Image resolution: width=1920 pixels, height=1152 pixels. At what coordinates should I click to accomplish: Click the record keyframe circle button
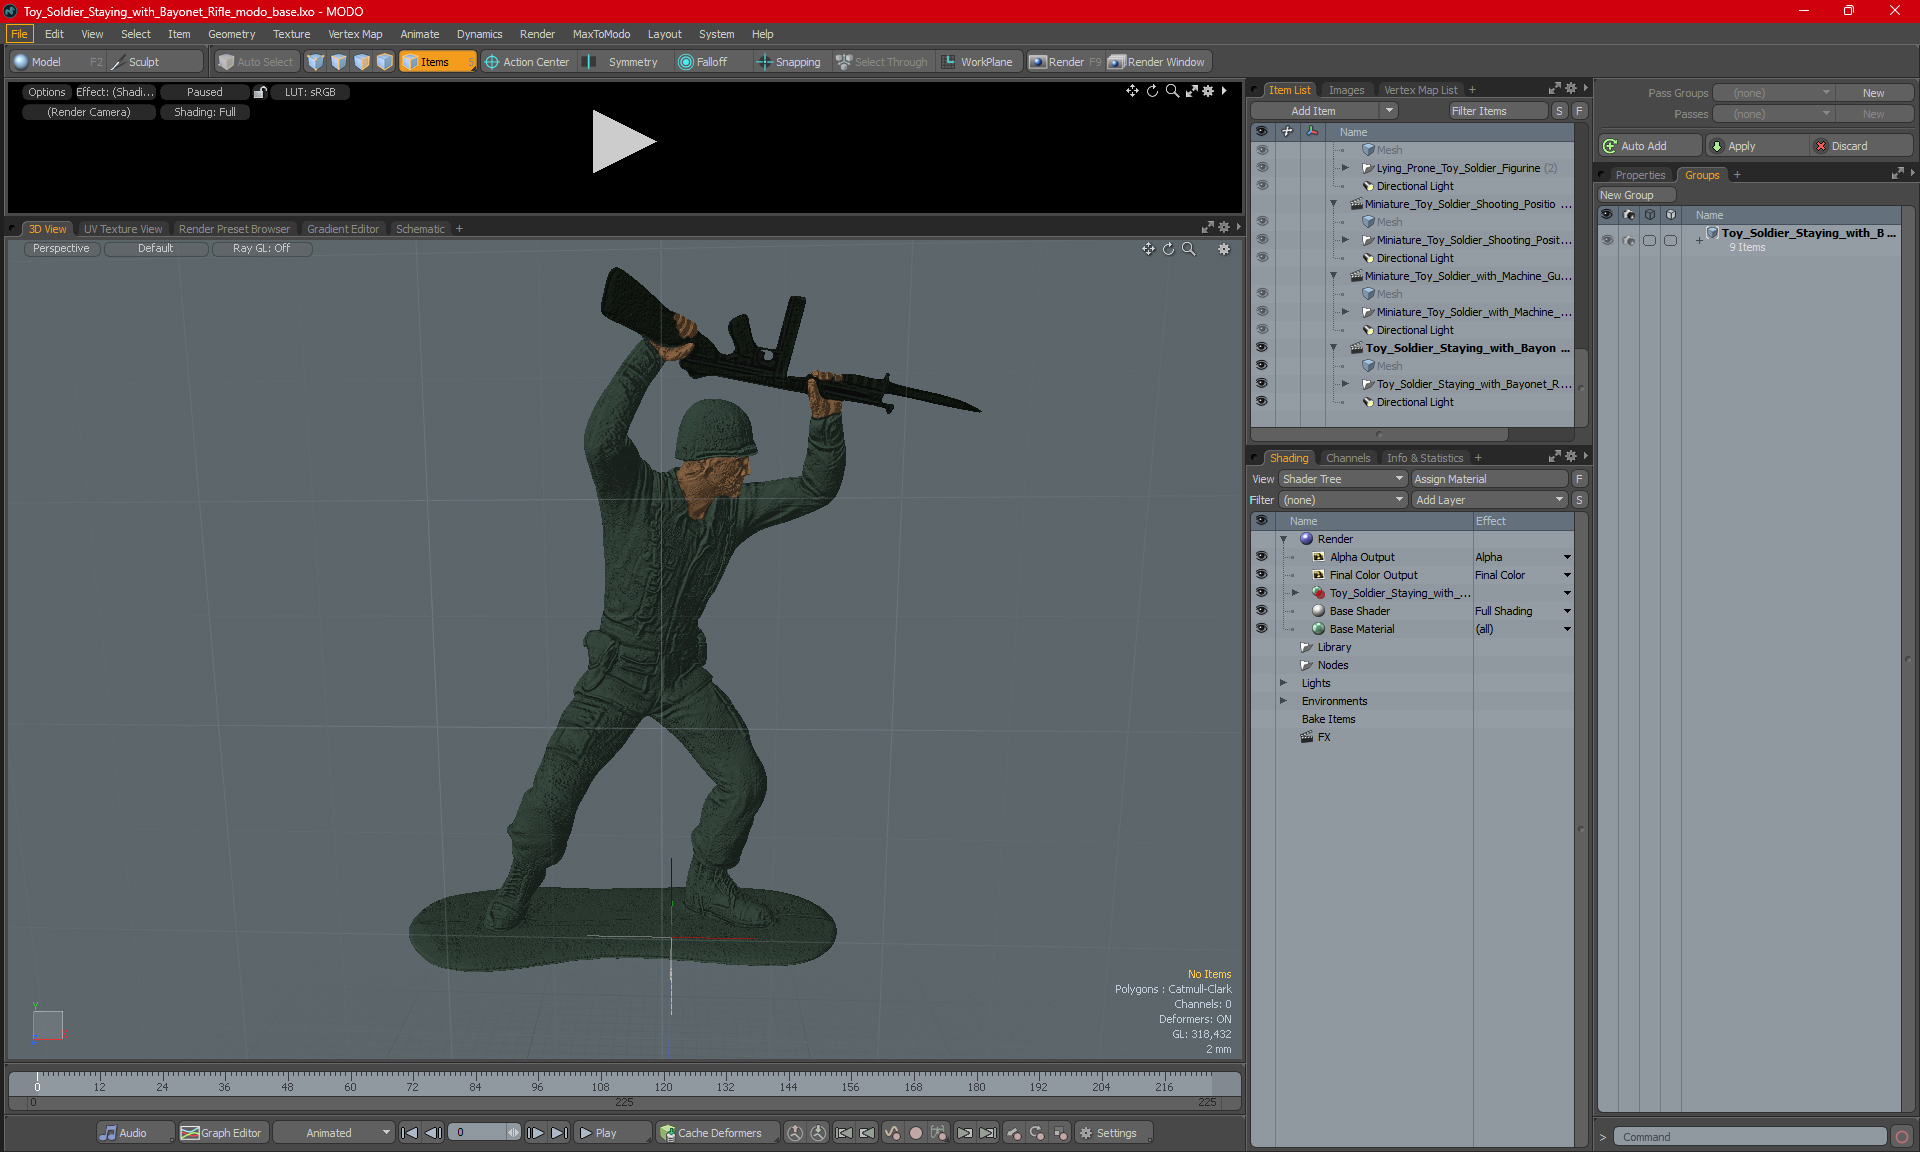point(915,1133)
